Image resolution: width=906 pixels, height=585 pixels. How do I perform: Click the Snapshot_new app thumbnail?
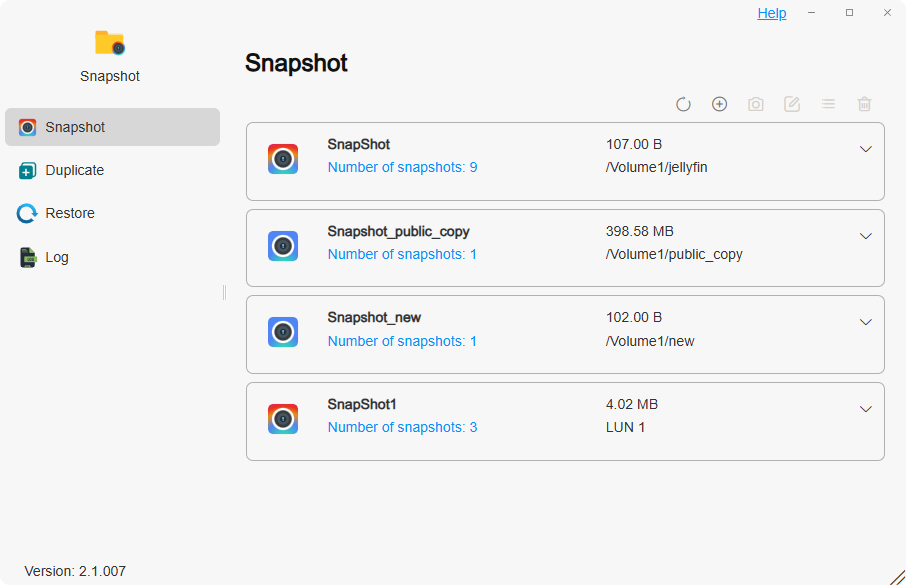(283, 332)
